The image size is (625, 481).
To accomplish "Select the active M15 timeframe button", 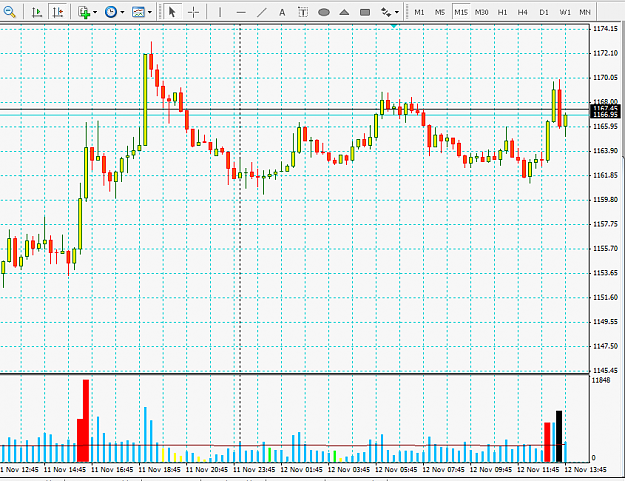I will pos(461,12).
